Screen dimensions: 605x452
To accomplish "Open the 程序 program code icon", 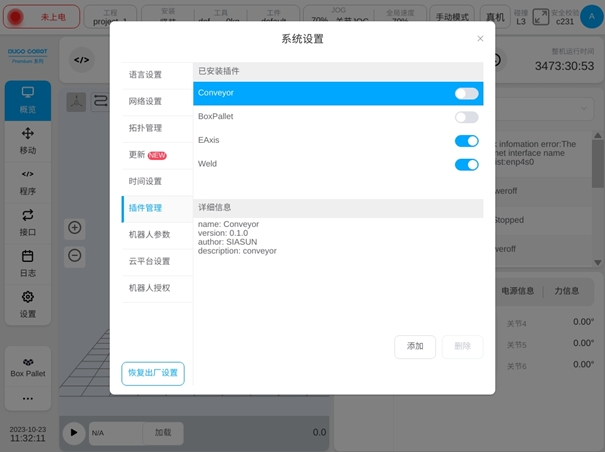I will 27,181.
